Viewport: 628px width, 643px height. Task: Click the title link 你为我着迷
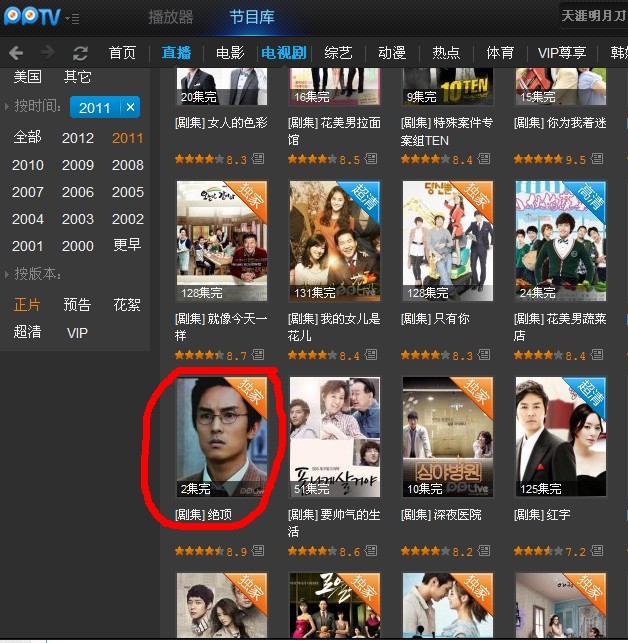576,123
